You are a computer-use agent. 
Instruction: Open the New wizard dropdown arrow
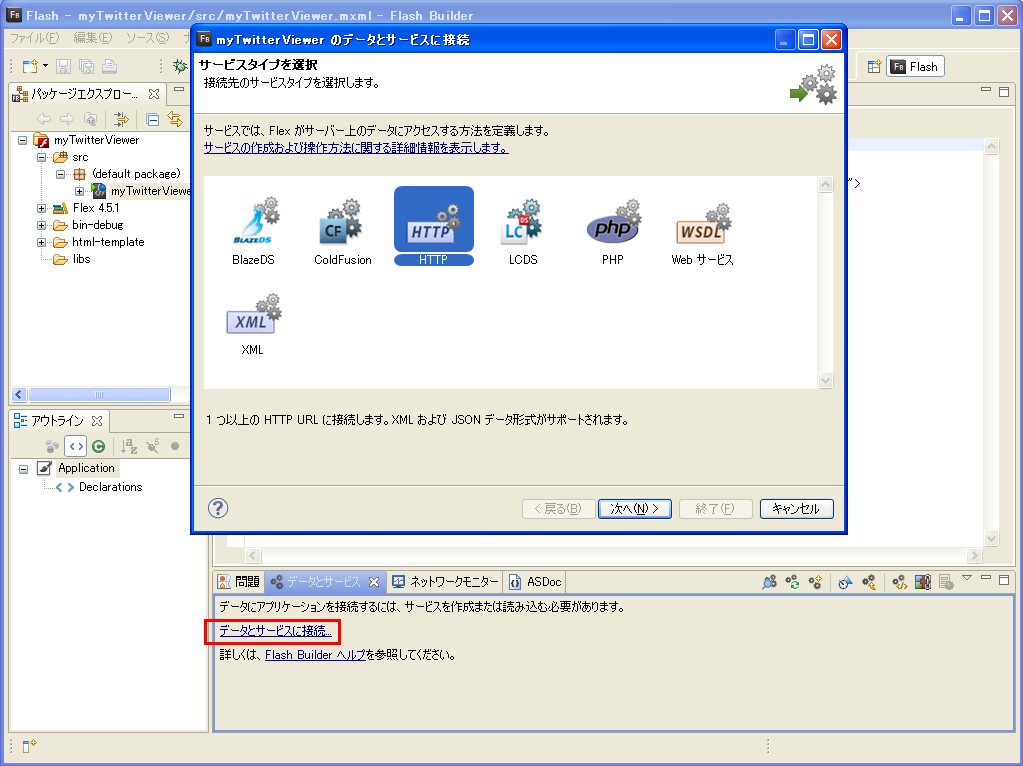point(45,66)
